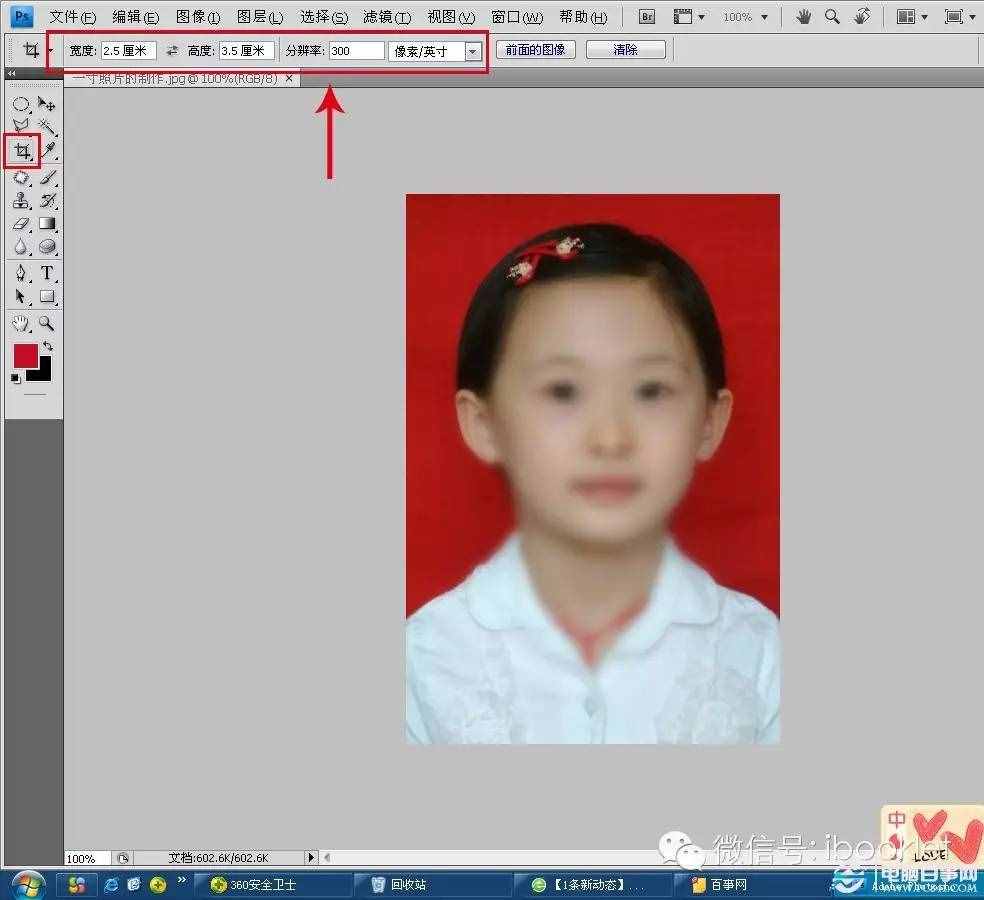
Task: Select the Eyedropper tool
Action: point(46,150)
